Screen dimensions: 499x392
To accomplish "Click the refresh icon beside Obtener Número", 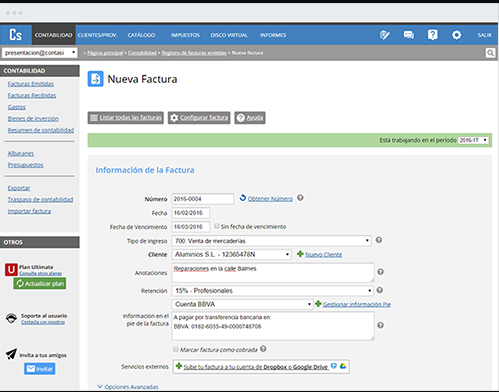I will click(x=243, y=198).
